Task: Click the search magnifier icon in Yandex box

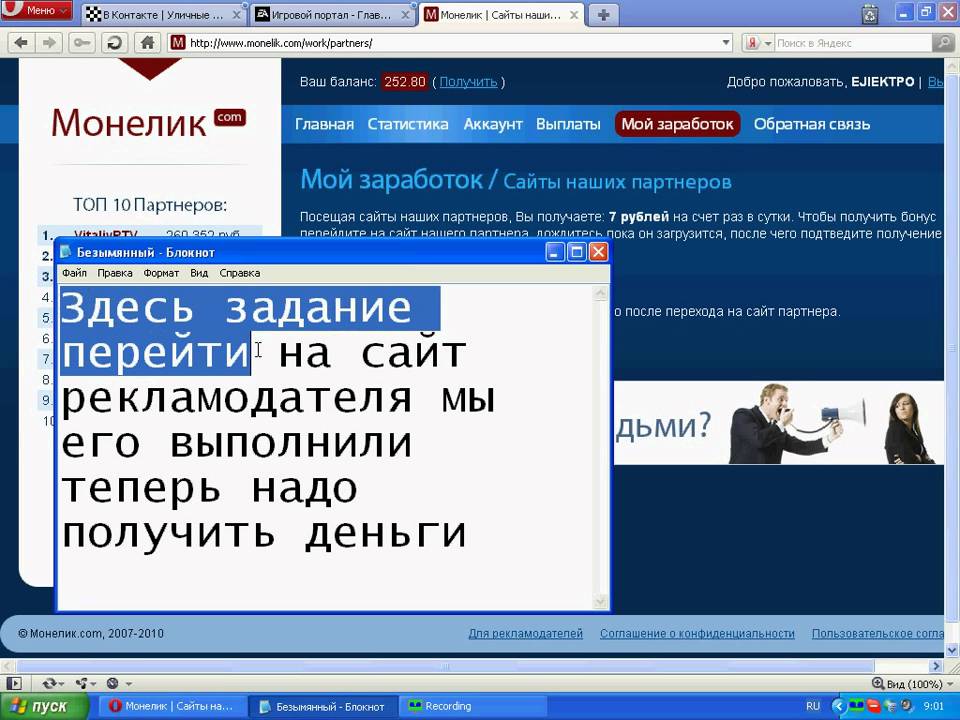Action: 942,43
